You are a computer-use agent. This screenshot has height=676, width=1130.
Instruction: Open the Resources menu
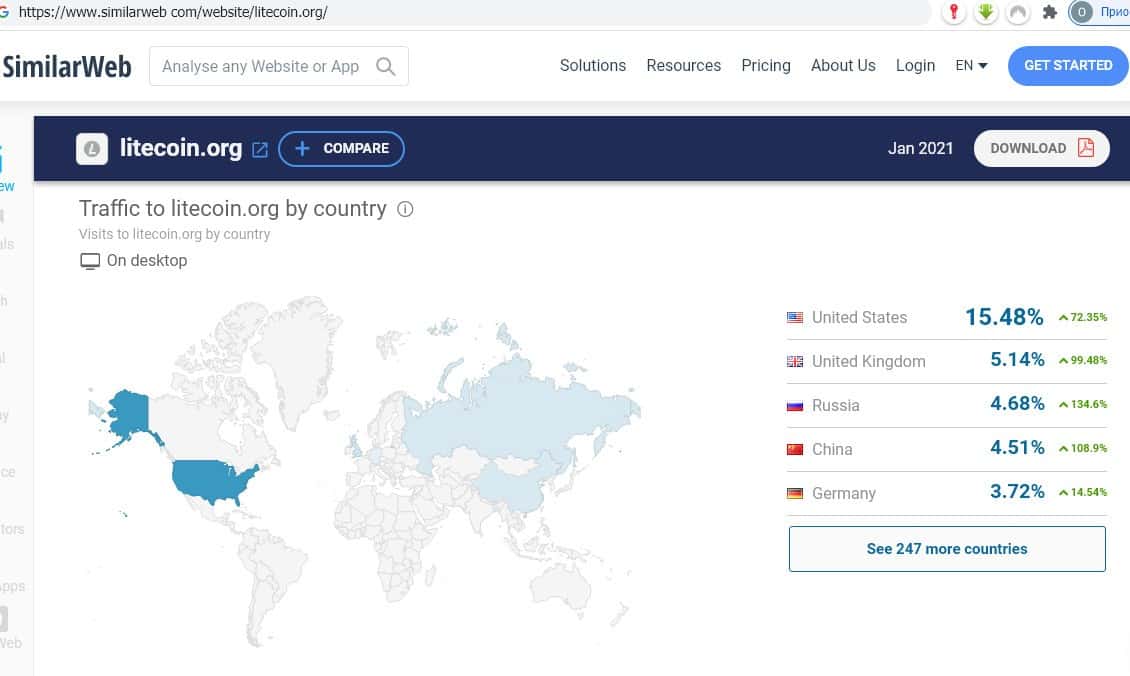683,65
